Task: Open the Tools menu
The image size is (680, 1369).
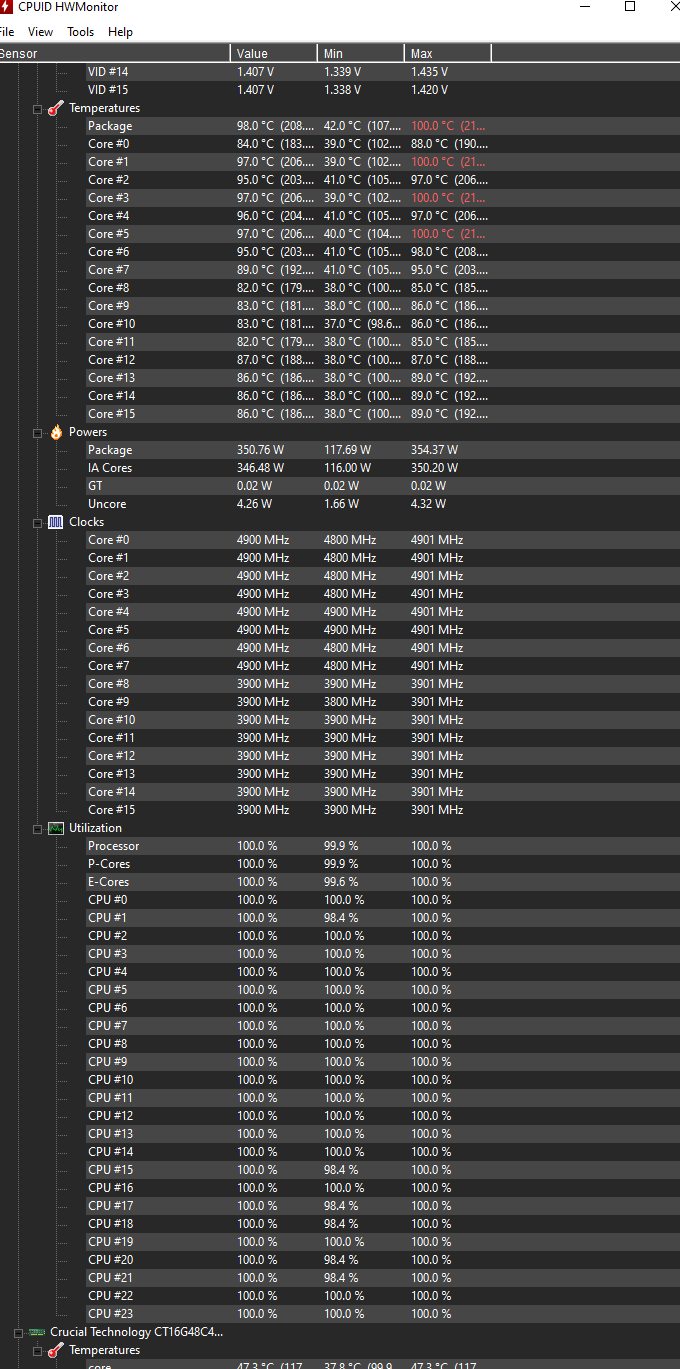Action: [80, 32]
